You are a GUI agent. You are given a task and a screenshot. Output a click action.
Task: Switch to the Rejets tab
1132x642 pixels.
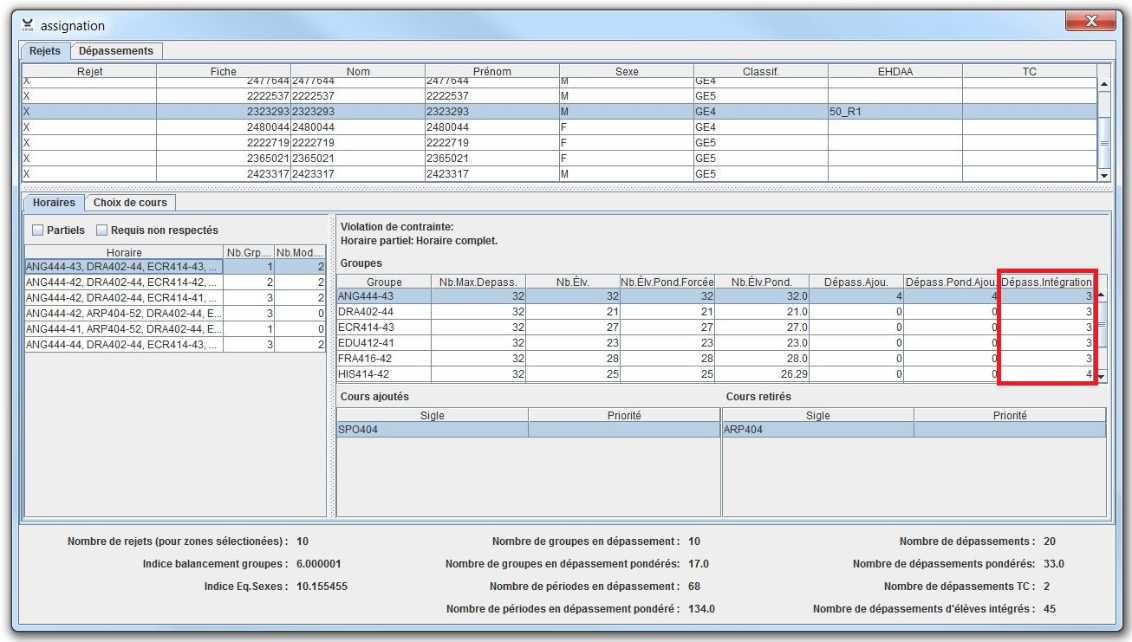45,51
